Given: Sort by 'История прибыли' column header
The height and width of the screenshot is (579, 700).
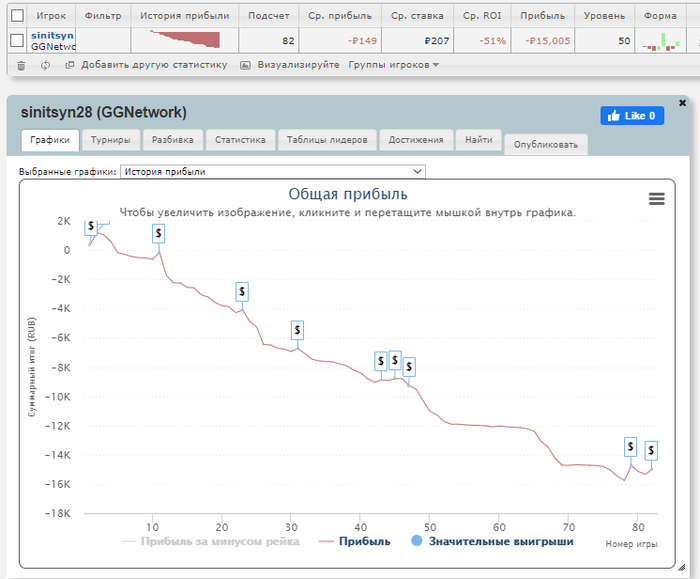Looking at the screenshot, I should [184, 16].
